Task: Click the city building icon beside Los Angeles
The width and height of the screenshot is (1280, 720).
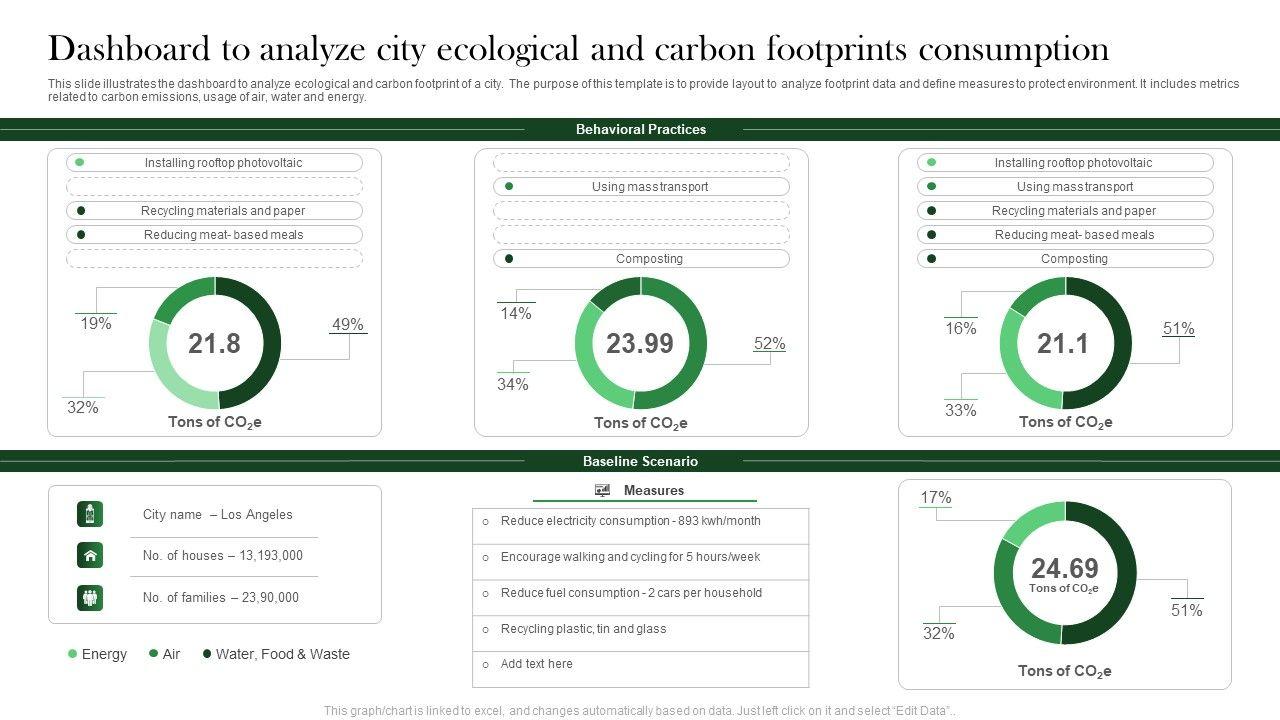Action: 90,514
